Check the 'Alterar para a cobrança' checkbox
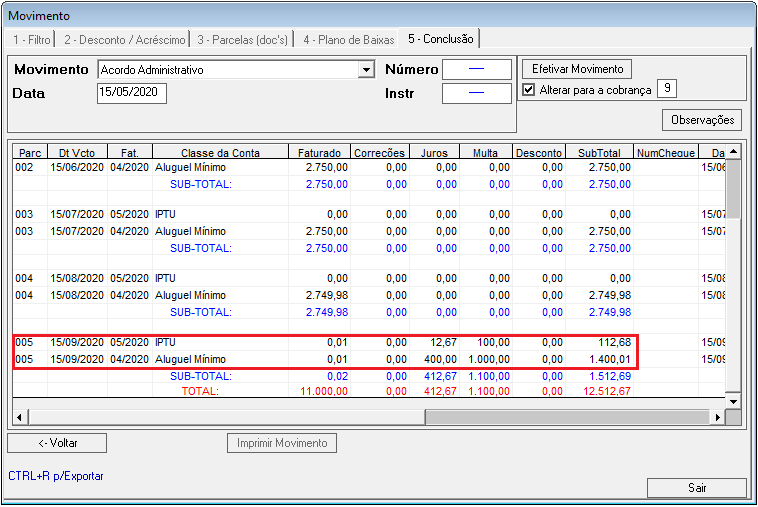Screen dimensions: 758x507 (530, 90)
